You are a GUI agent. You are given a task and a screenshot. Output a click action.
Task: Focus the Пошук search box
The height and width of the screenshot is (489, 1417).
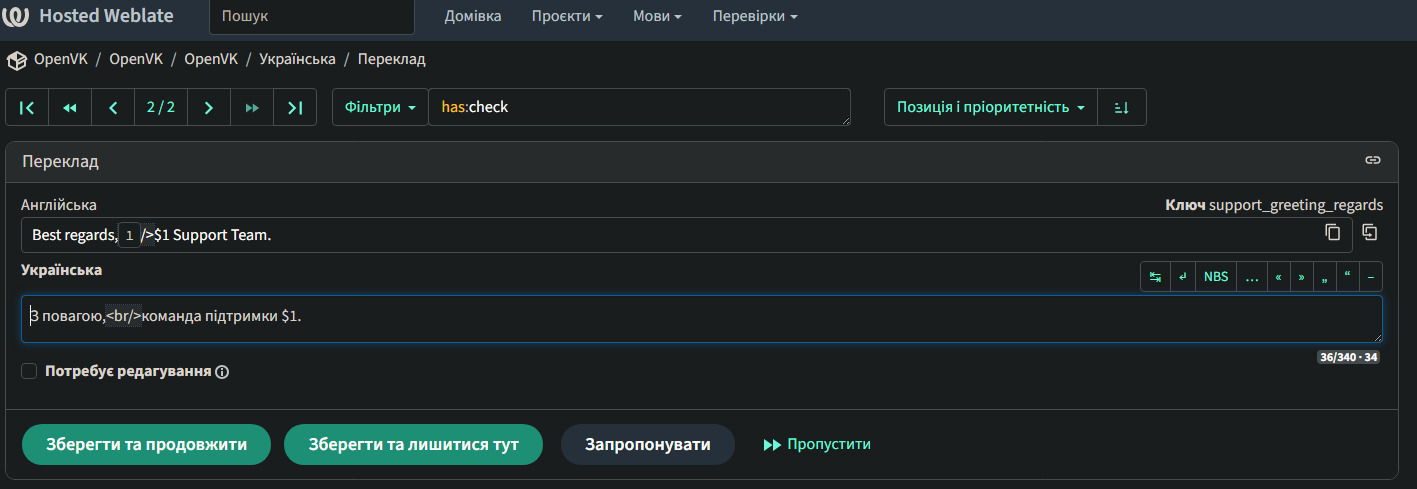pos(312,17)
